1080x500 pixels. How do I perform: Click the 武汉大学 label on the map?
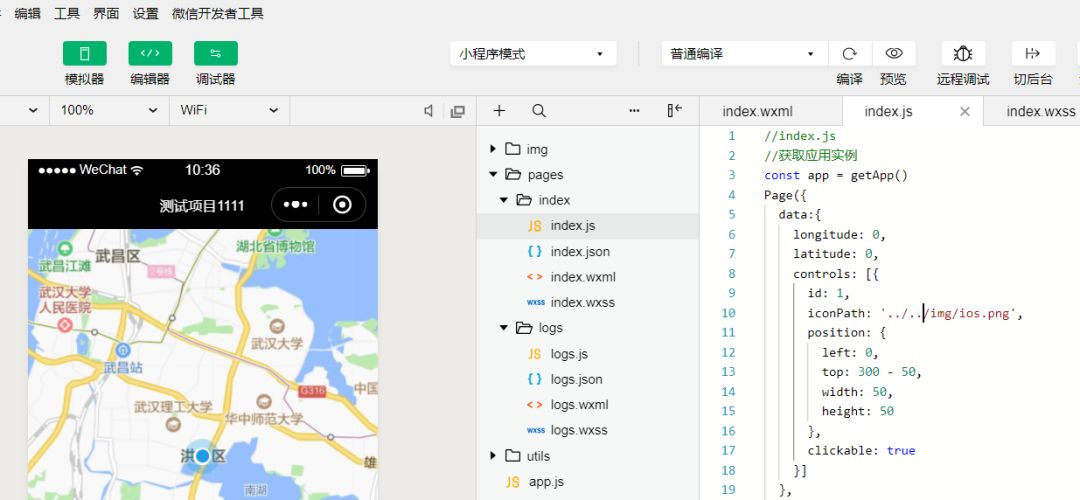point(277,344)
